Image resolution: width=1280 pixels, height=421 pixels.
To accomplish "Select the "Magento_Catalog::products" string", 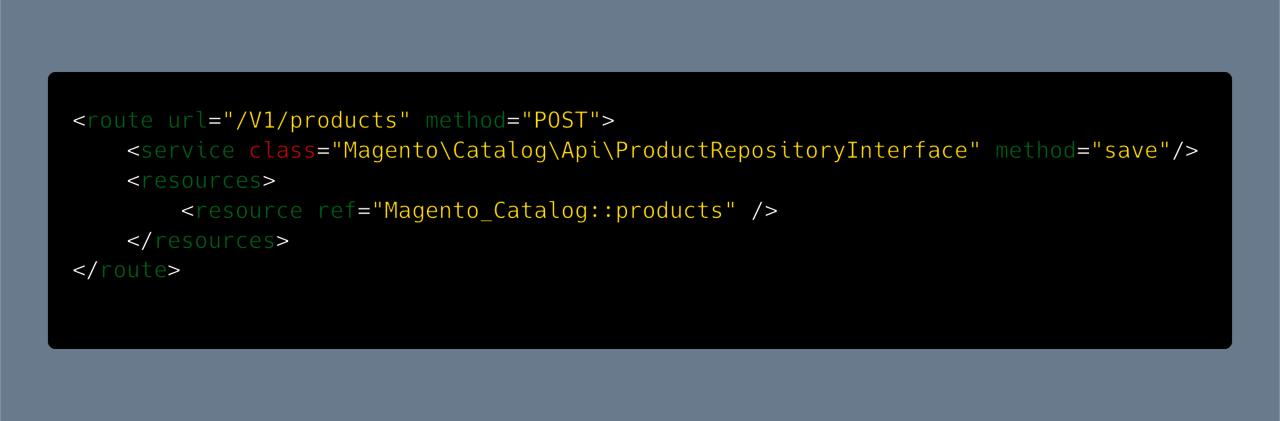I will click(x=554, y=211).
